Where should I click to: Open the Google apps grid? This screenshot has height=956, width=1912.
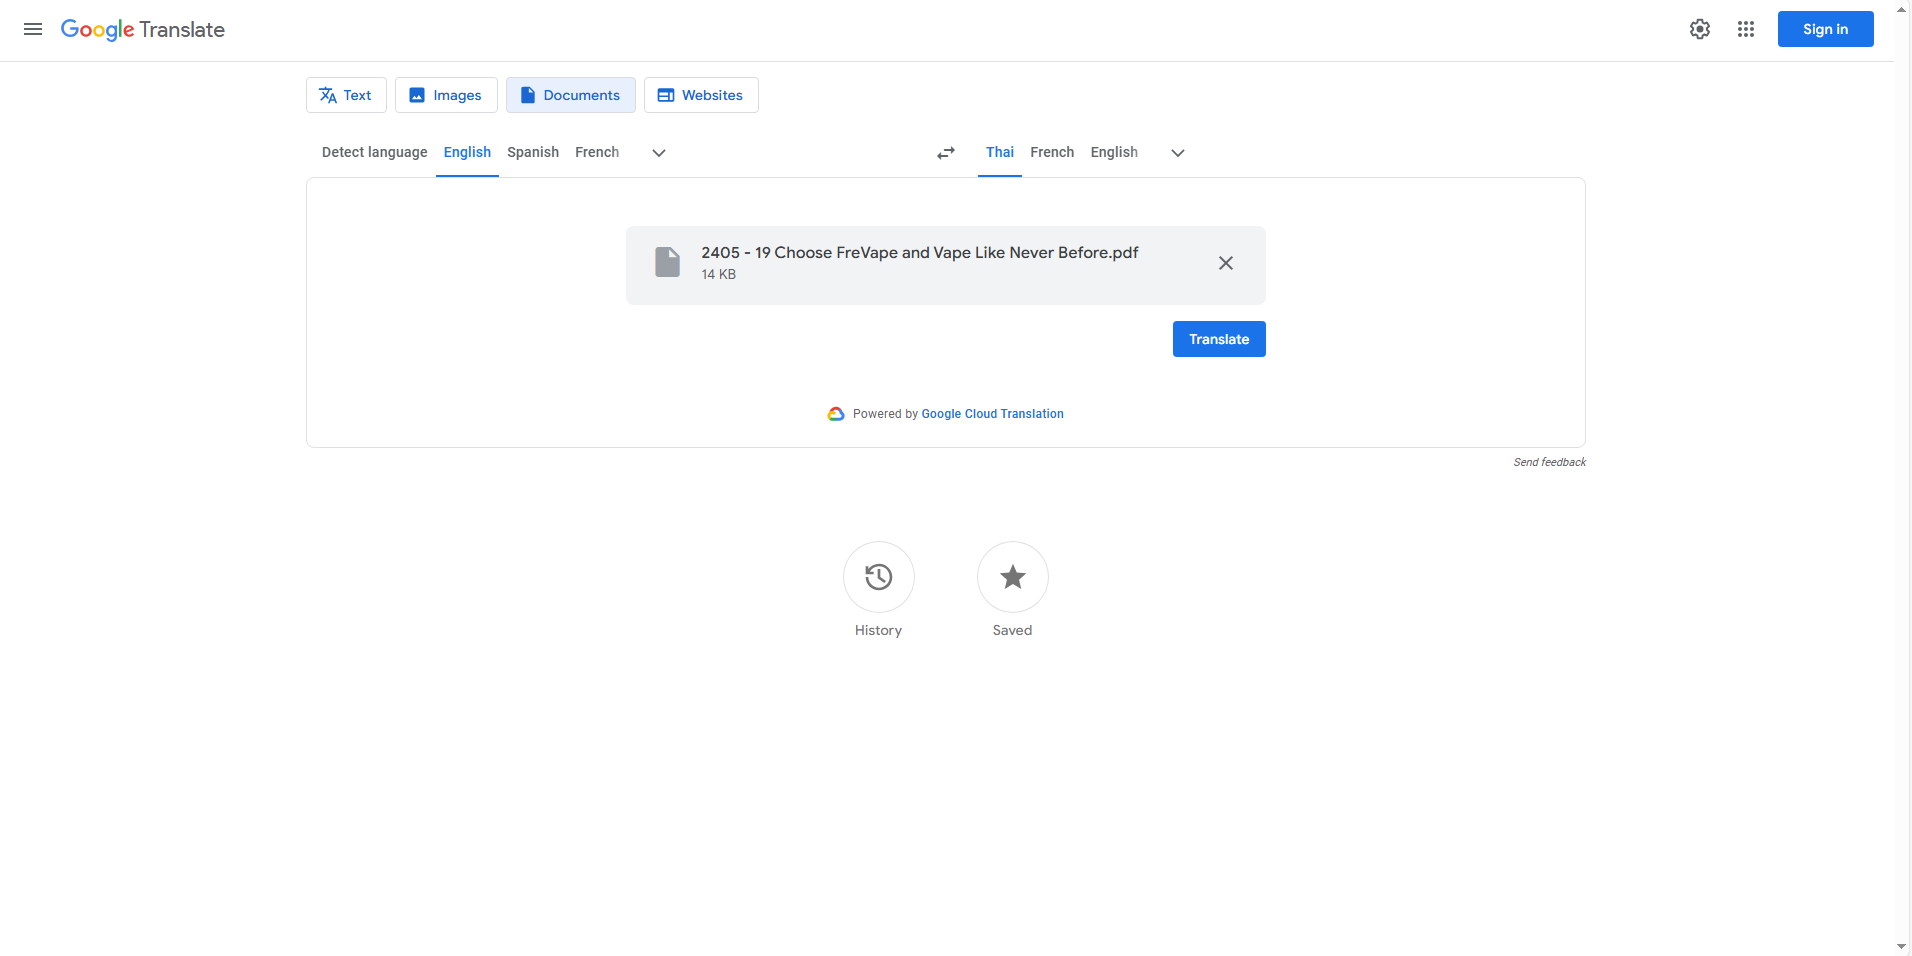click(x=1746, y=29)
